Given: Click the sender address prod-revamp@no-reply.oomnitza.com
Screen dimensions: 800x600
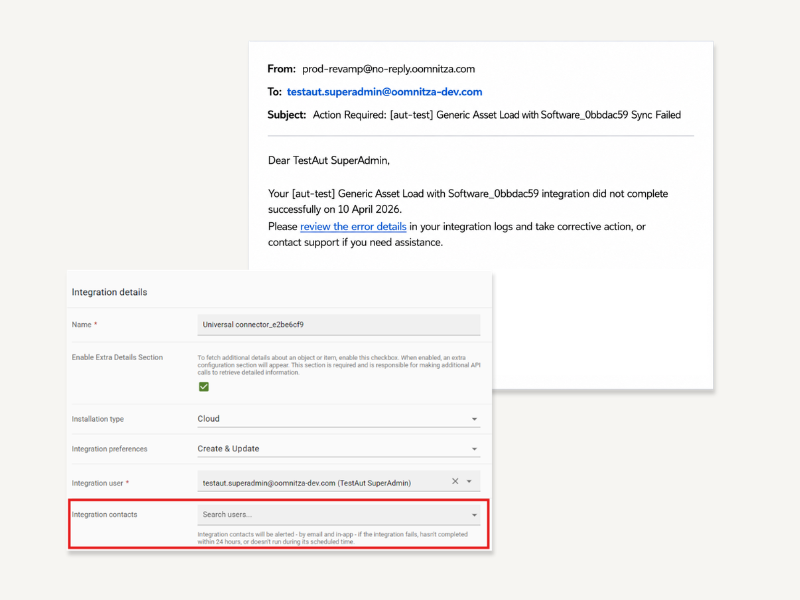Looking at the screenshot, I should click(388, 69).
